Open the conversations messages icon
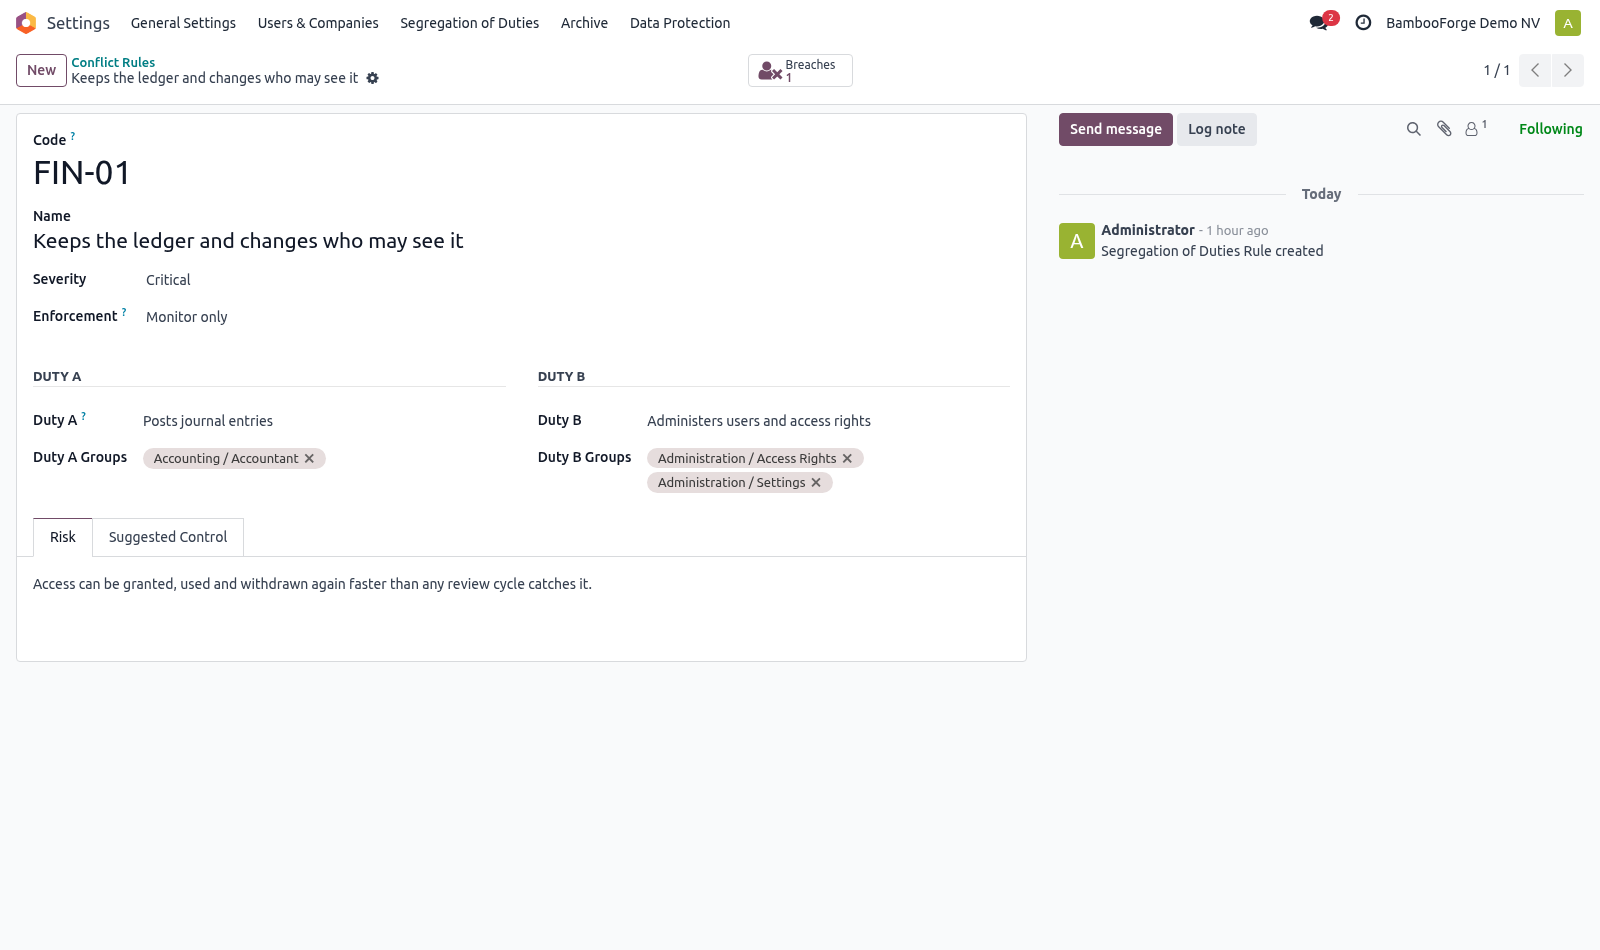The height and width of the screenshot is (950, 1600). tap(1319, 23)
